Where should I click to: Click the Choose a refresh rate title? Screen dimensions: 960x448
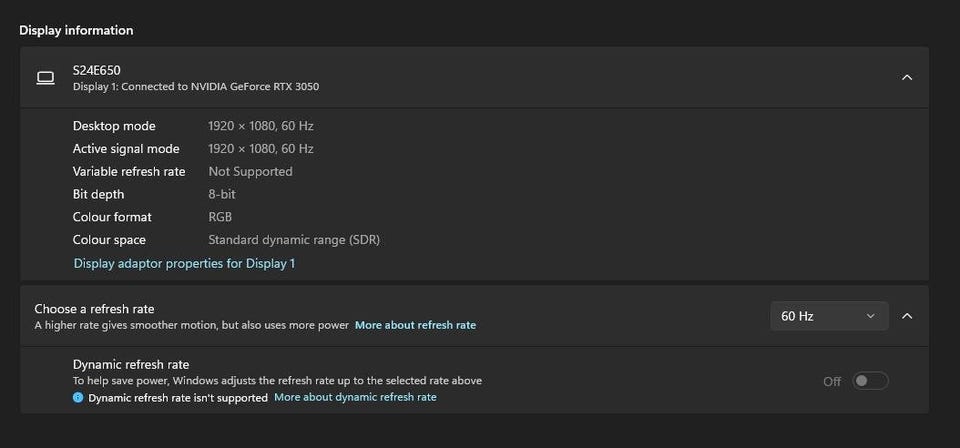click(x=94, y=309)
